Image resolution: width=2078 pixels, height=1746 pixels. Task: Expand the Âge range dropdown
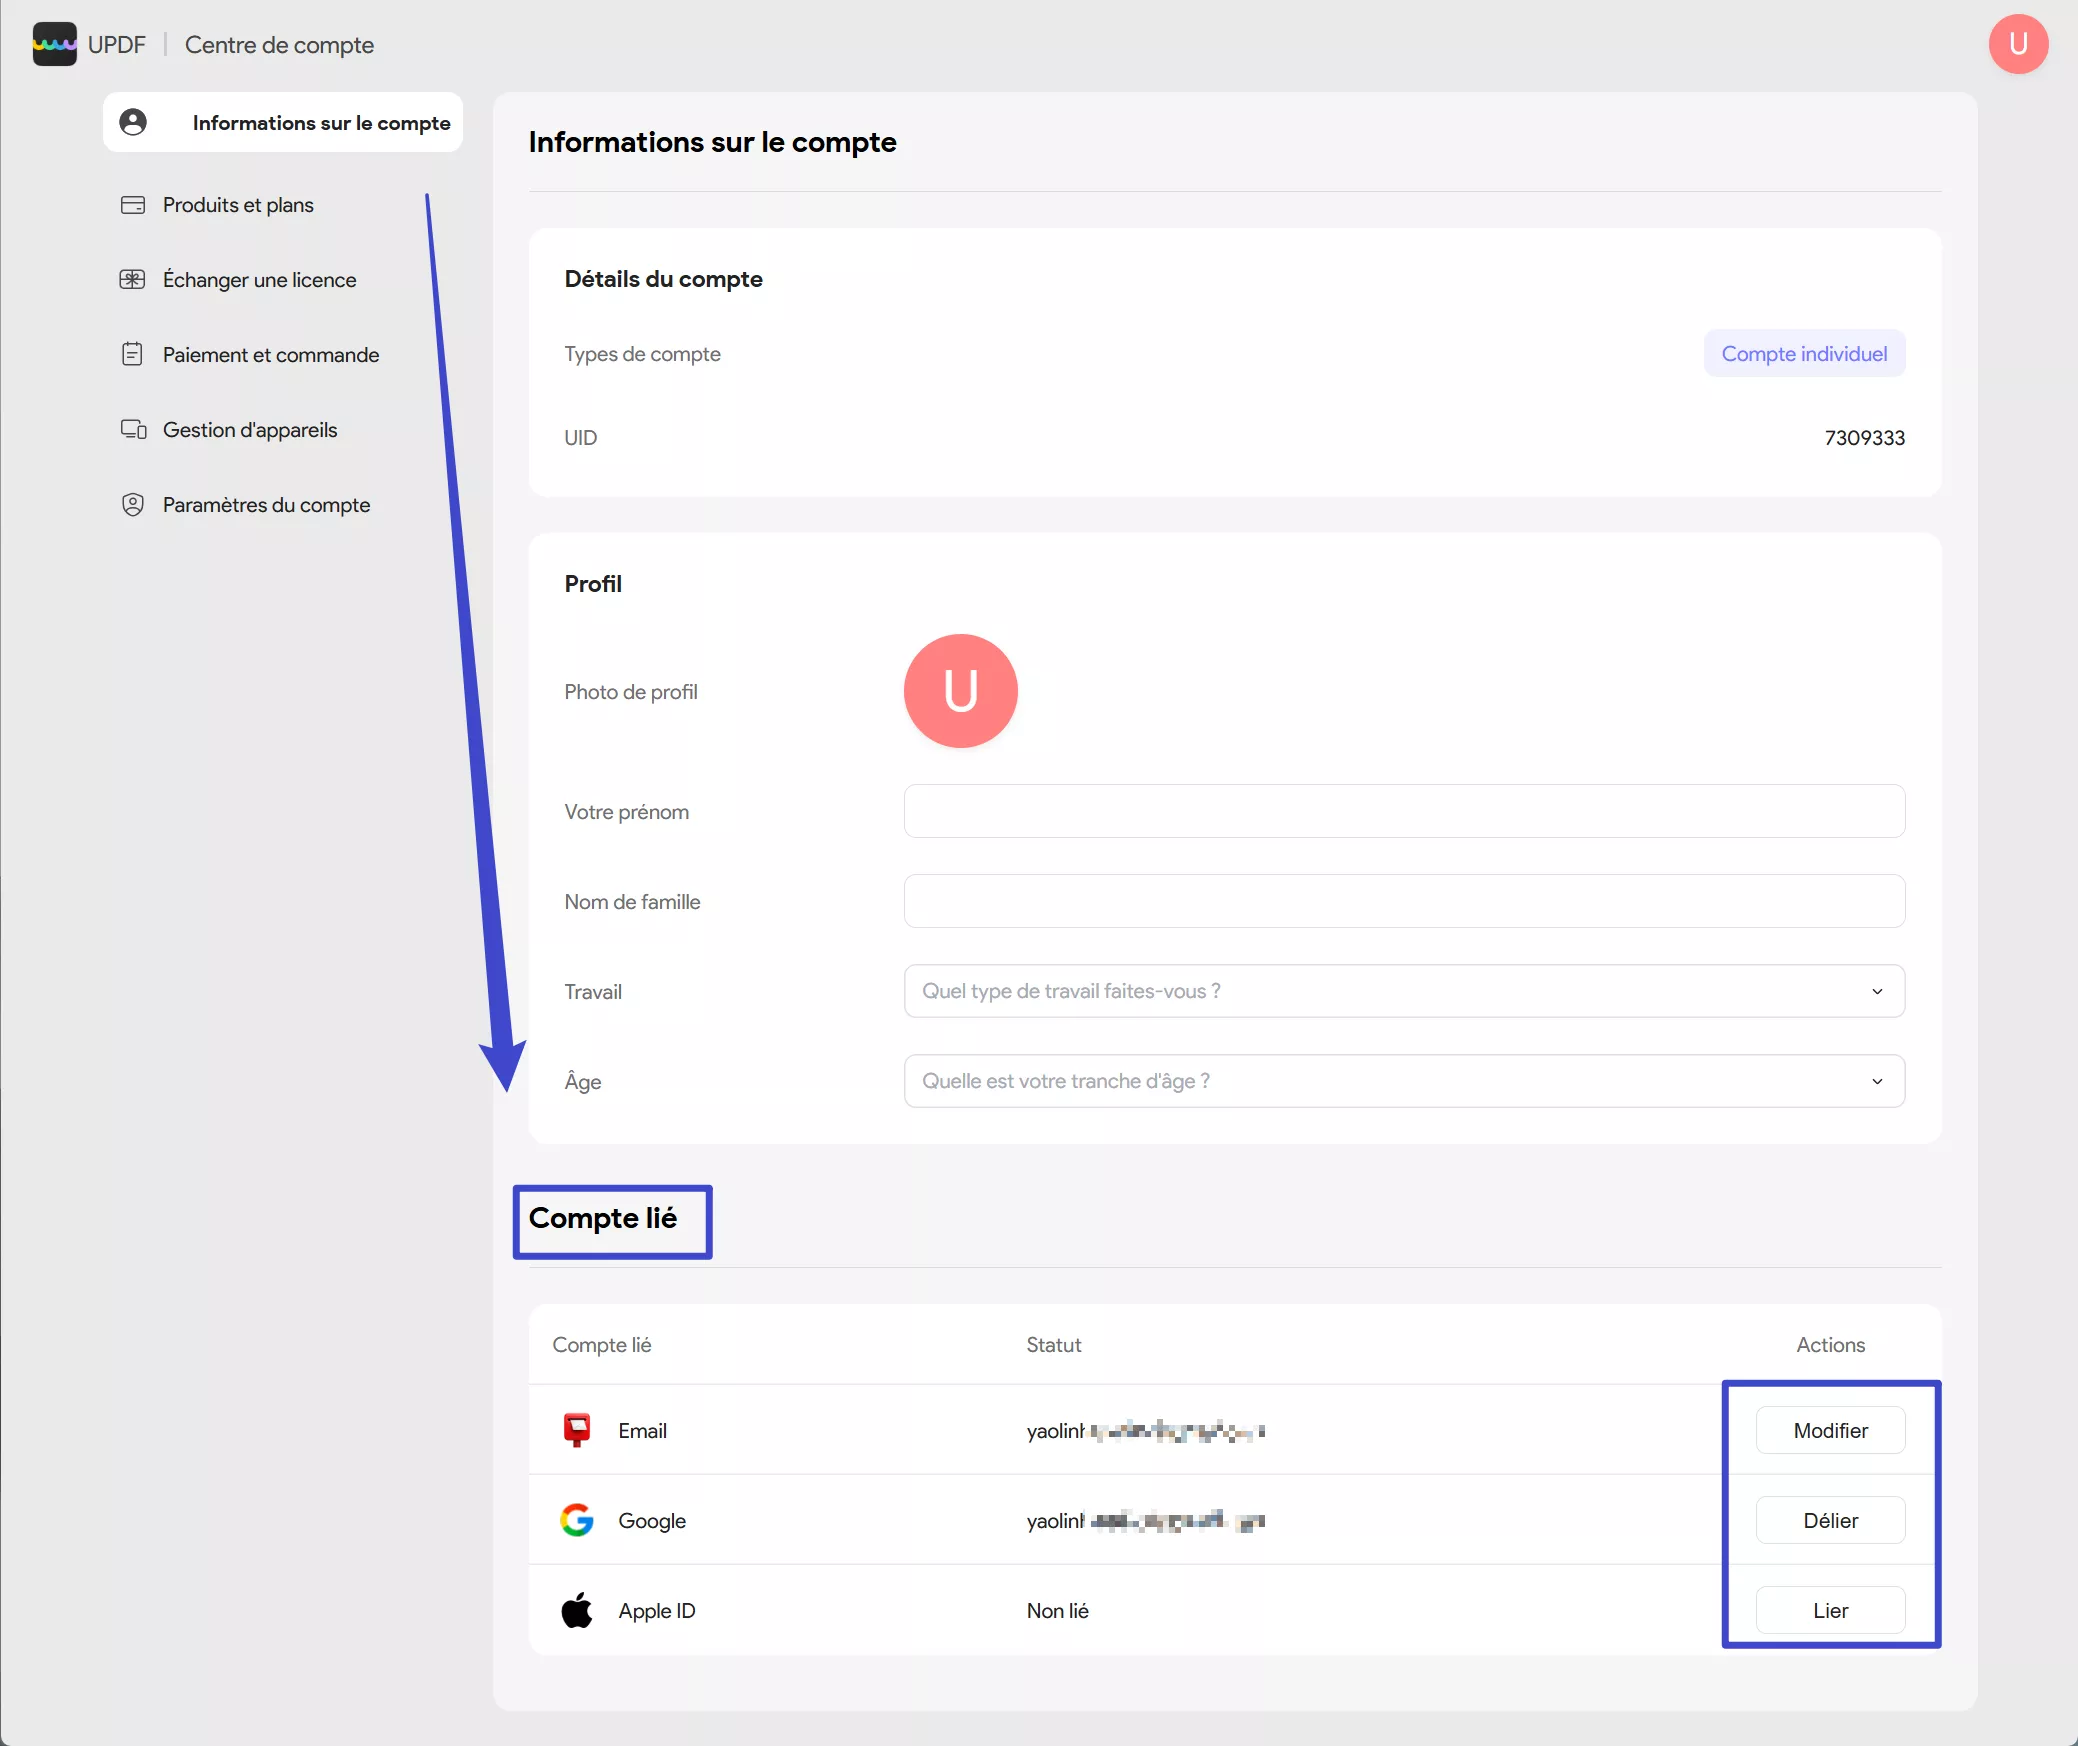1404,1081
